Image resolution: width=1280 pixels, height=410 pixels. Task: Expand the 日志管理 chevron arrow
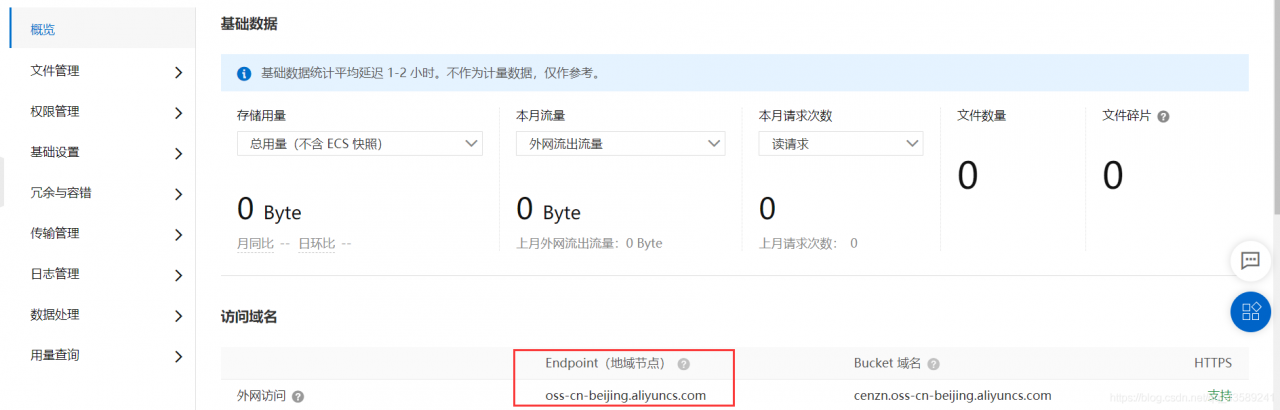coord(178,275)
